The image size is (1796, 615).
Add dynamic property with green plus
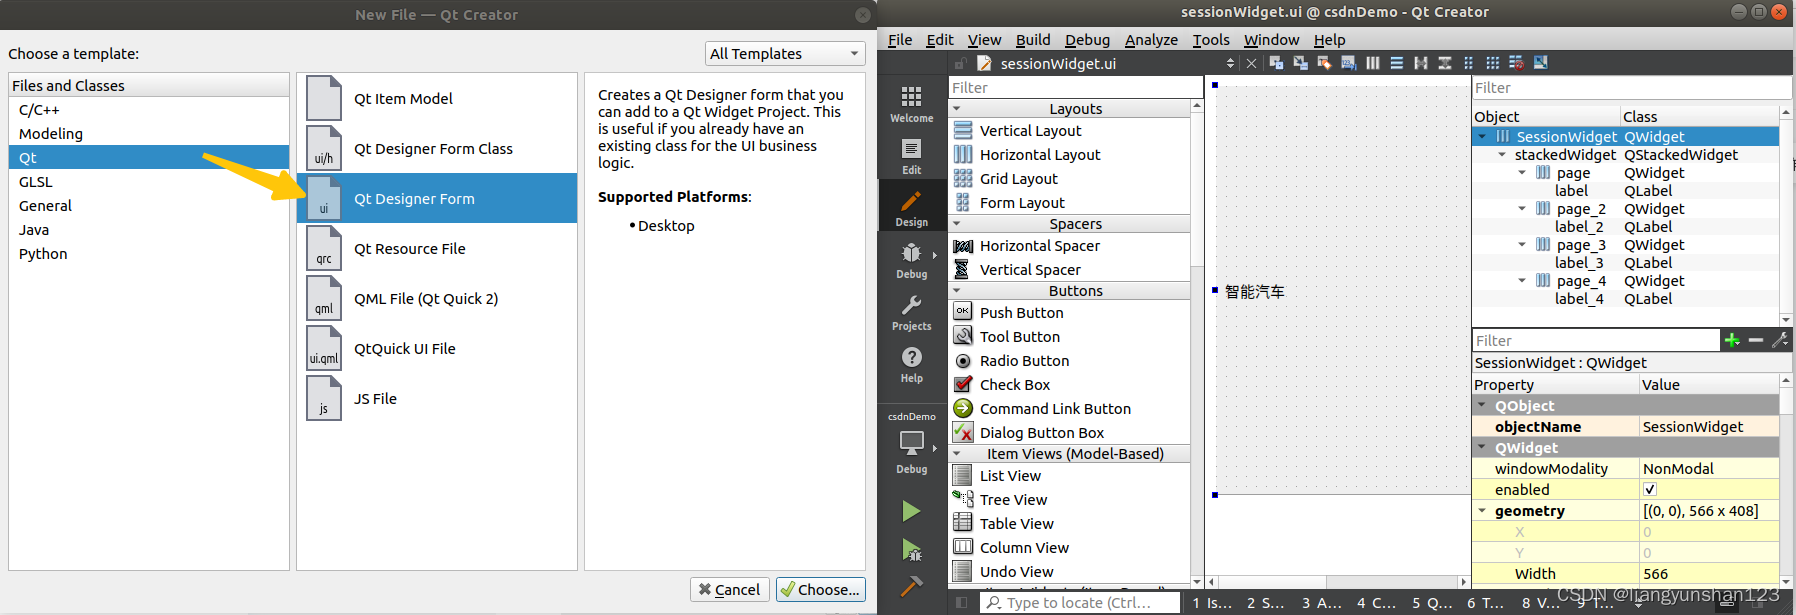coord(1732,340)
